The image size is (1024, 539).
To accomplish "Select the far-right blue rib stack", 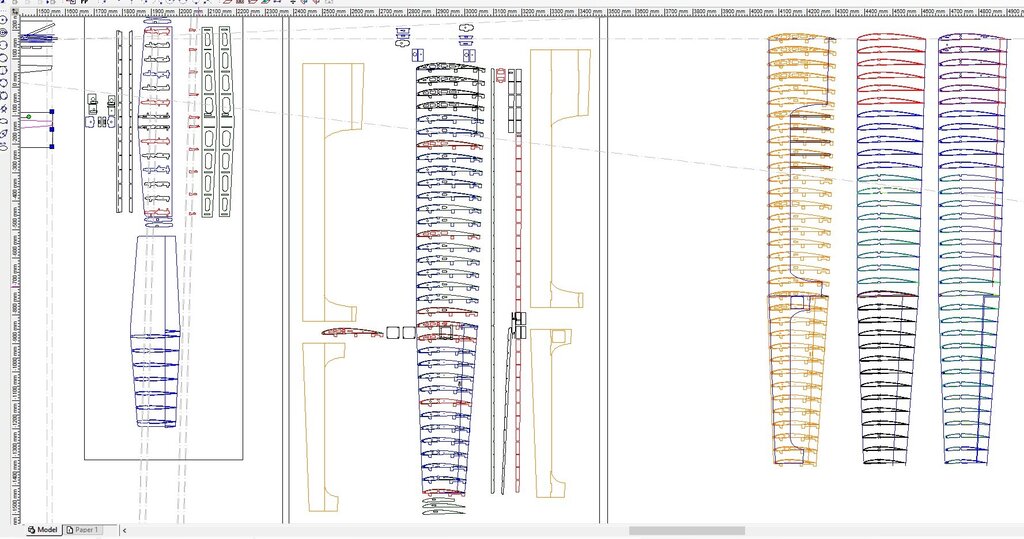I will [970, 250].
